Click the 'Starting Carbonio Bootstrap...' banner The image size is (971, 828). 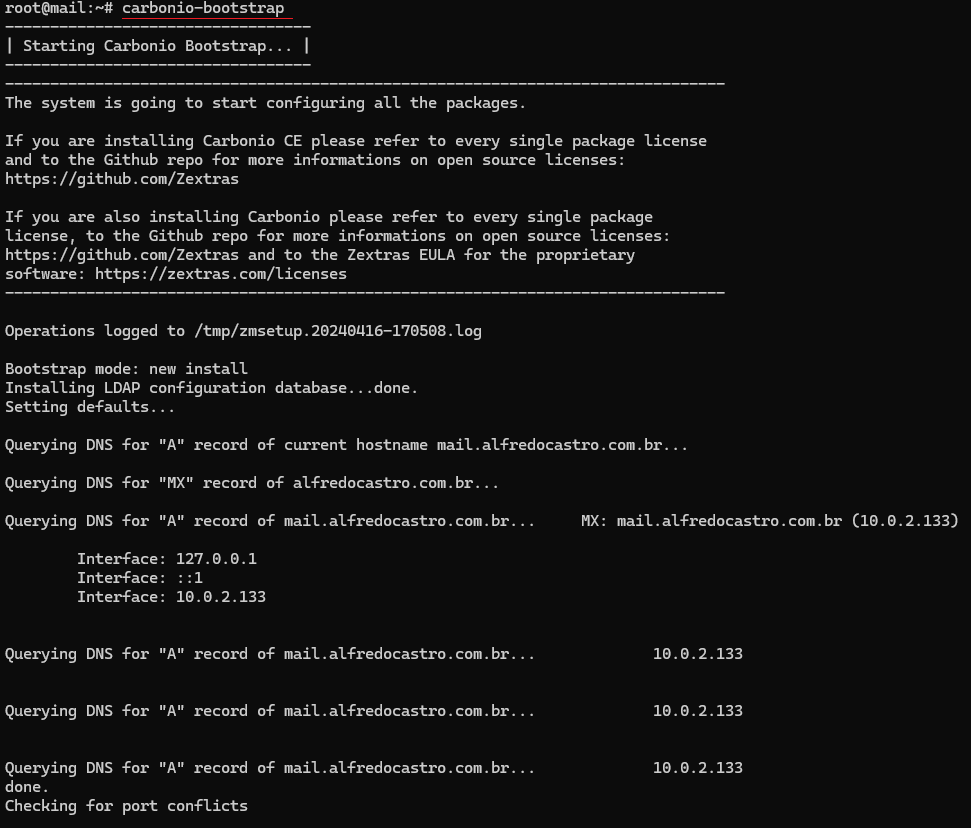pos(157,46)
